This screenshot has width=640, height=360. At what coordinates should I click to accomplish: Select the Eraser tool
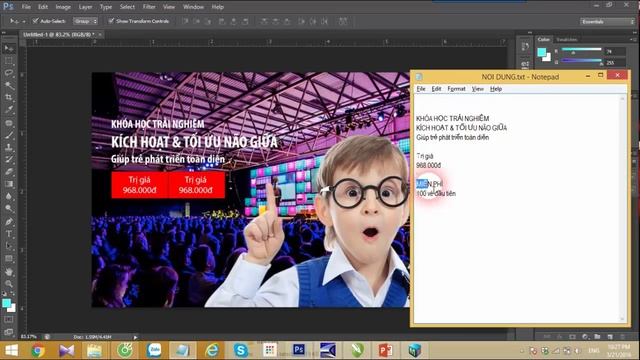(9, 171)
